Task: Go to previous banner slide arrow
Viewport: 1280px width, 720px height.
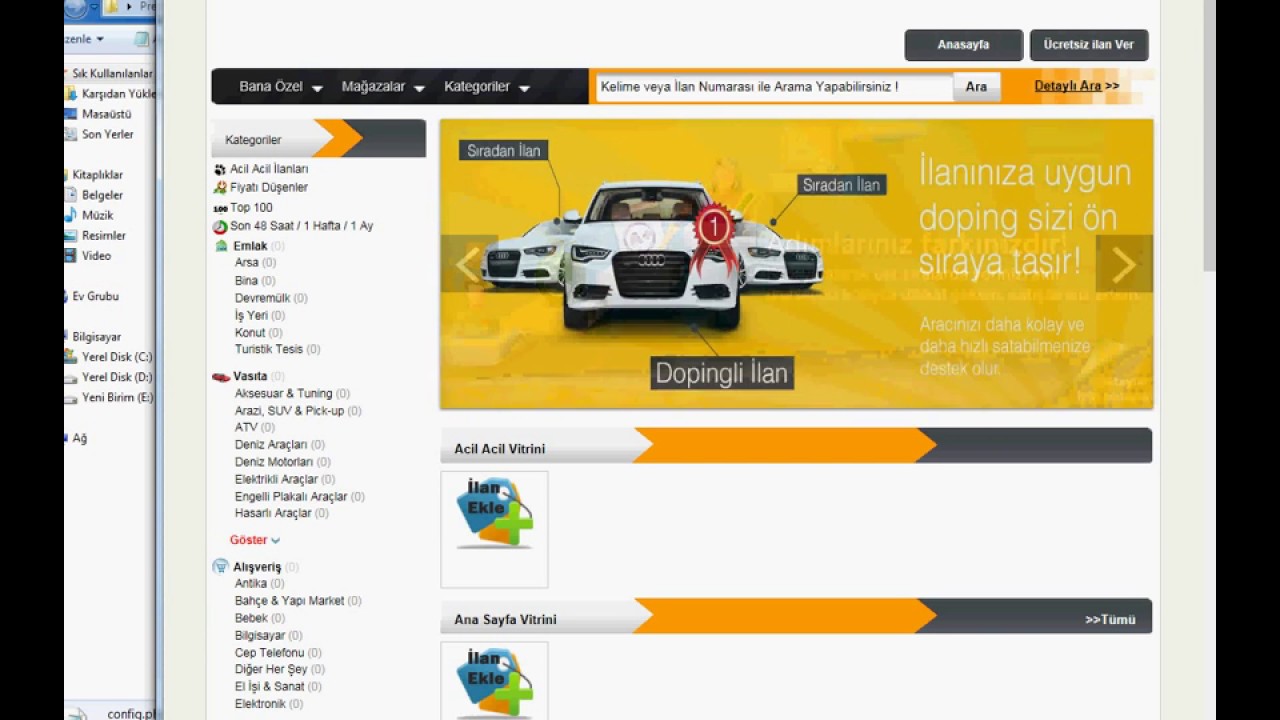Action: pos(469,264)
